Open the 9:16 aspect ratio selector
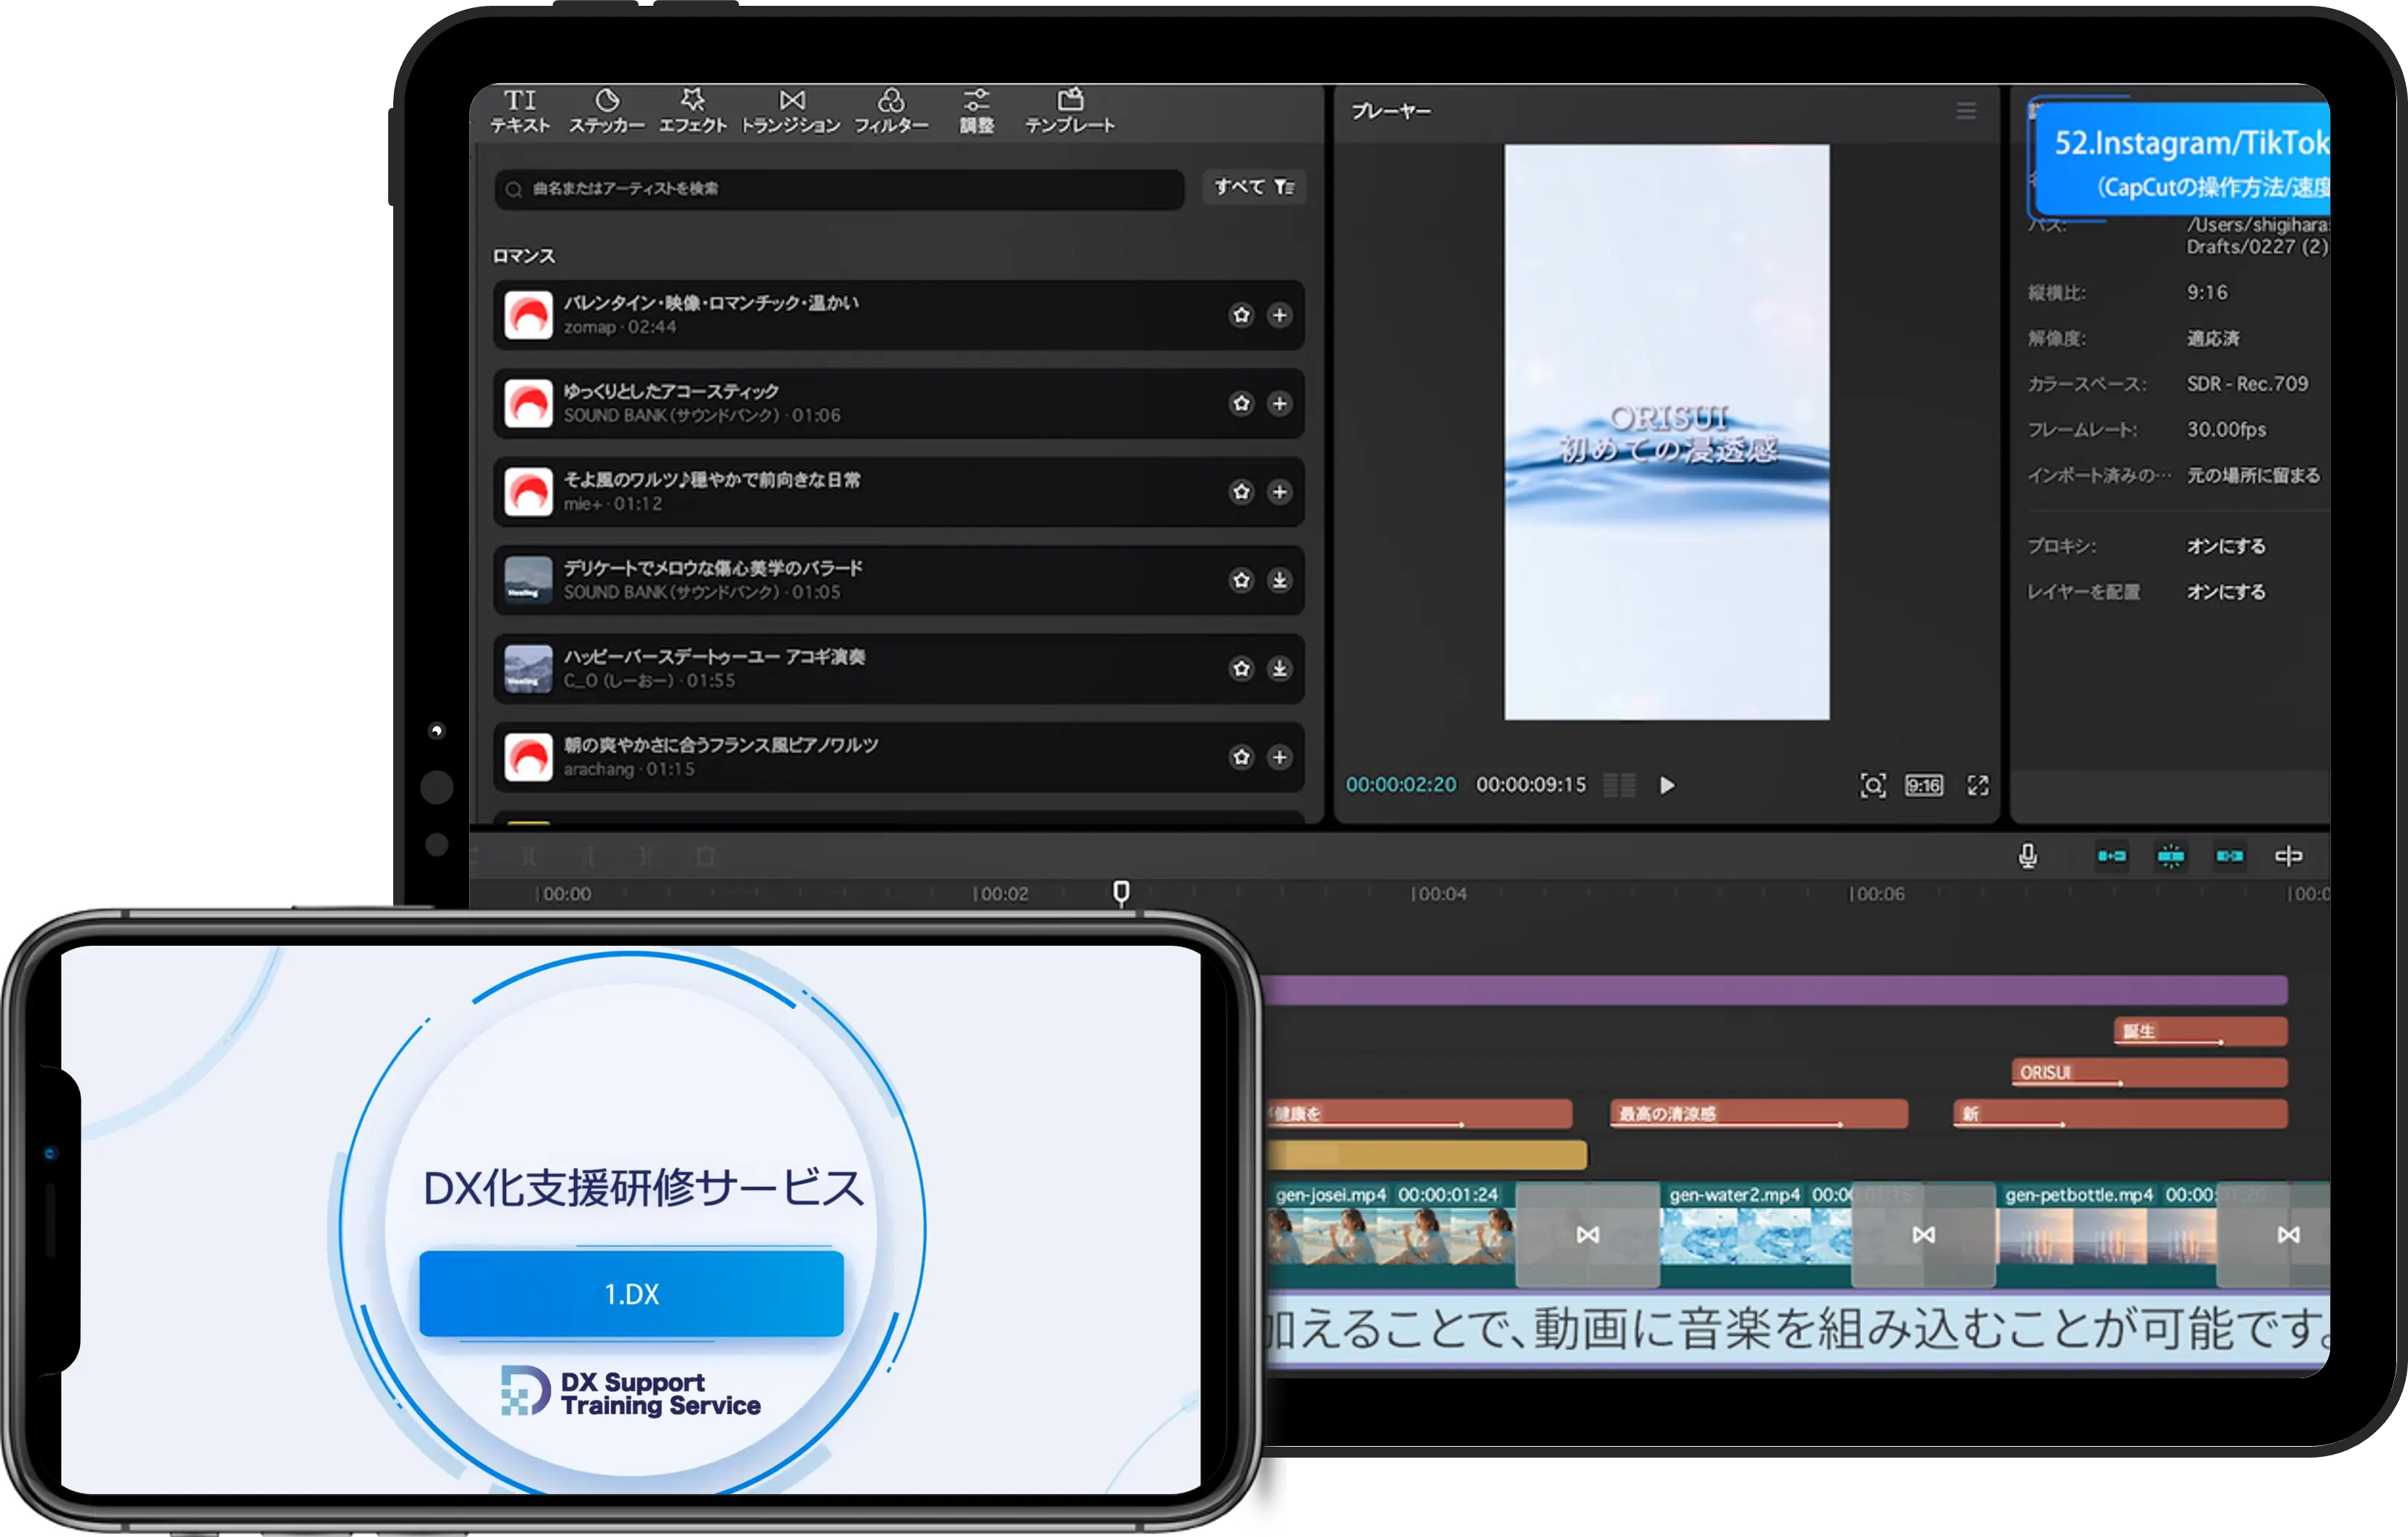Screen dimensions: 2408x1537 [x=1923, y=786]
